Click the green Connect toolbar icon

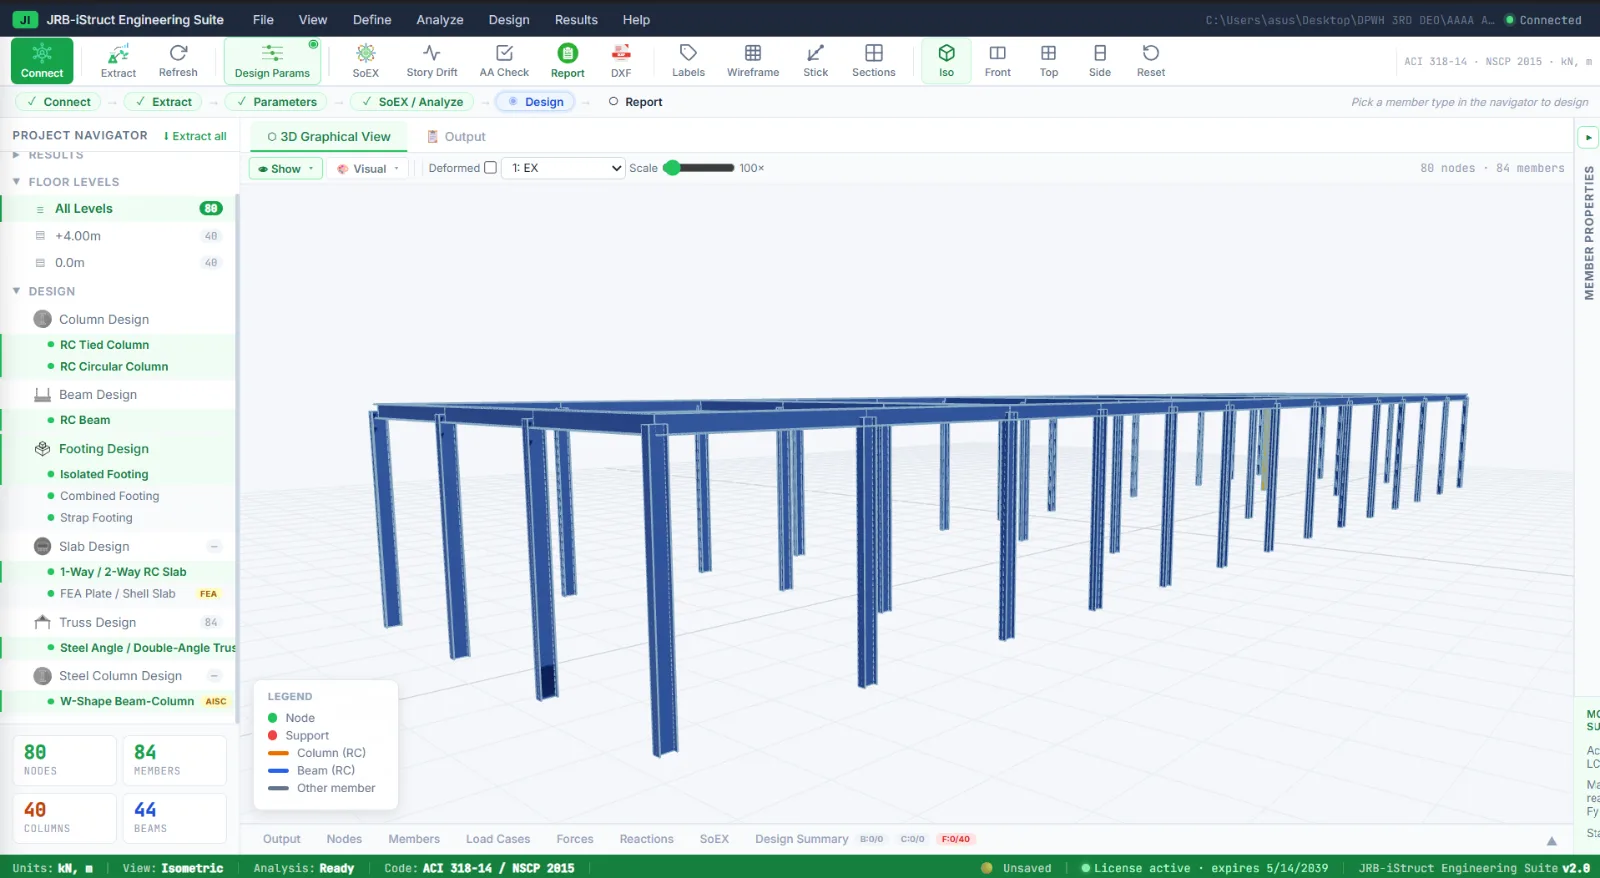point(42,60)
